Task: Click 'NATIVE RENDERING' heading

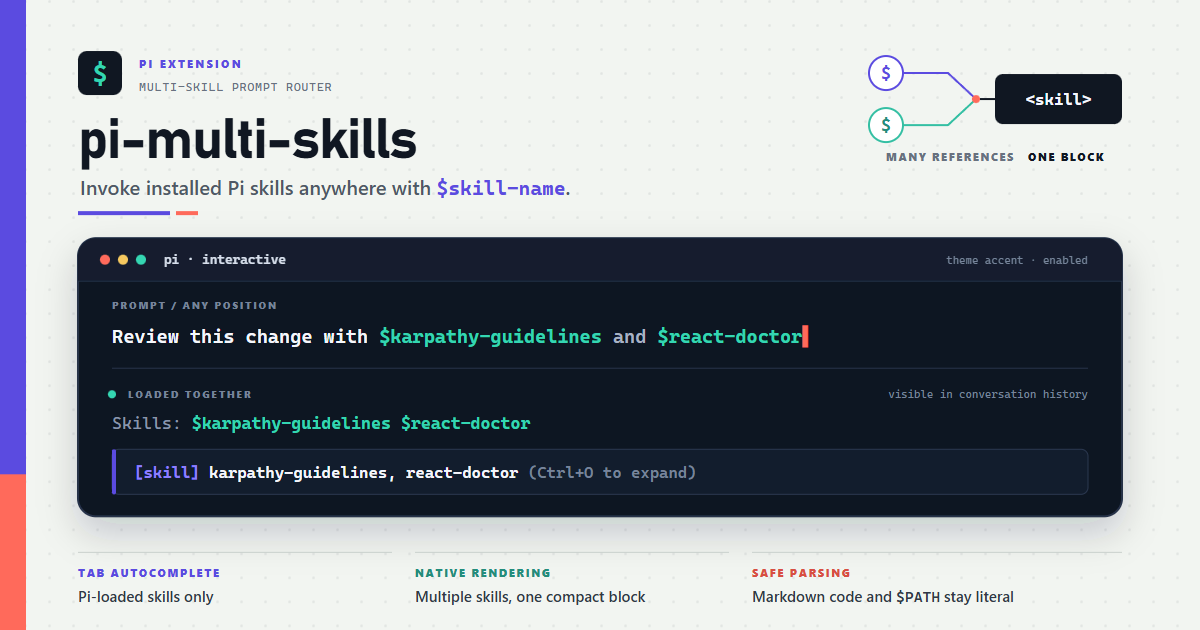Action: click(483, 573)
